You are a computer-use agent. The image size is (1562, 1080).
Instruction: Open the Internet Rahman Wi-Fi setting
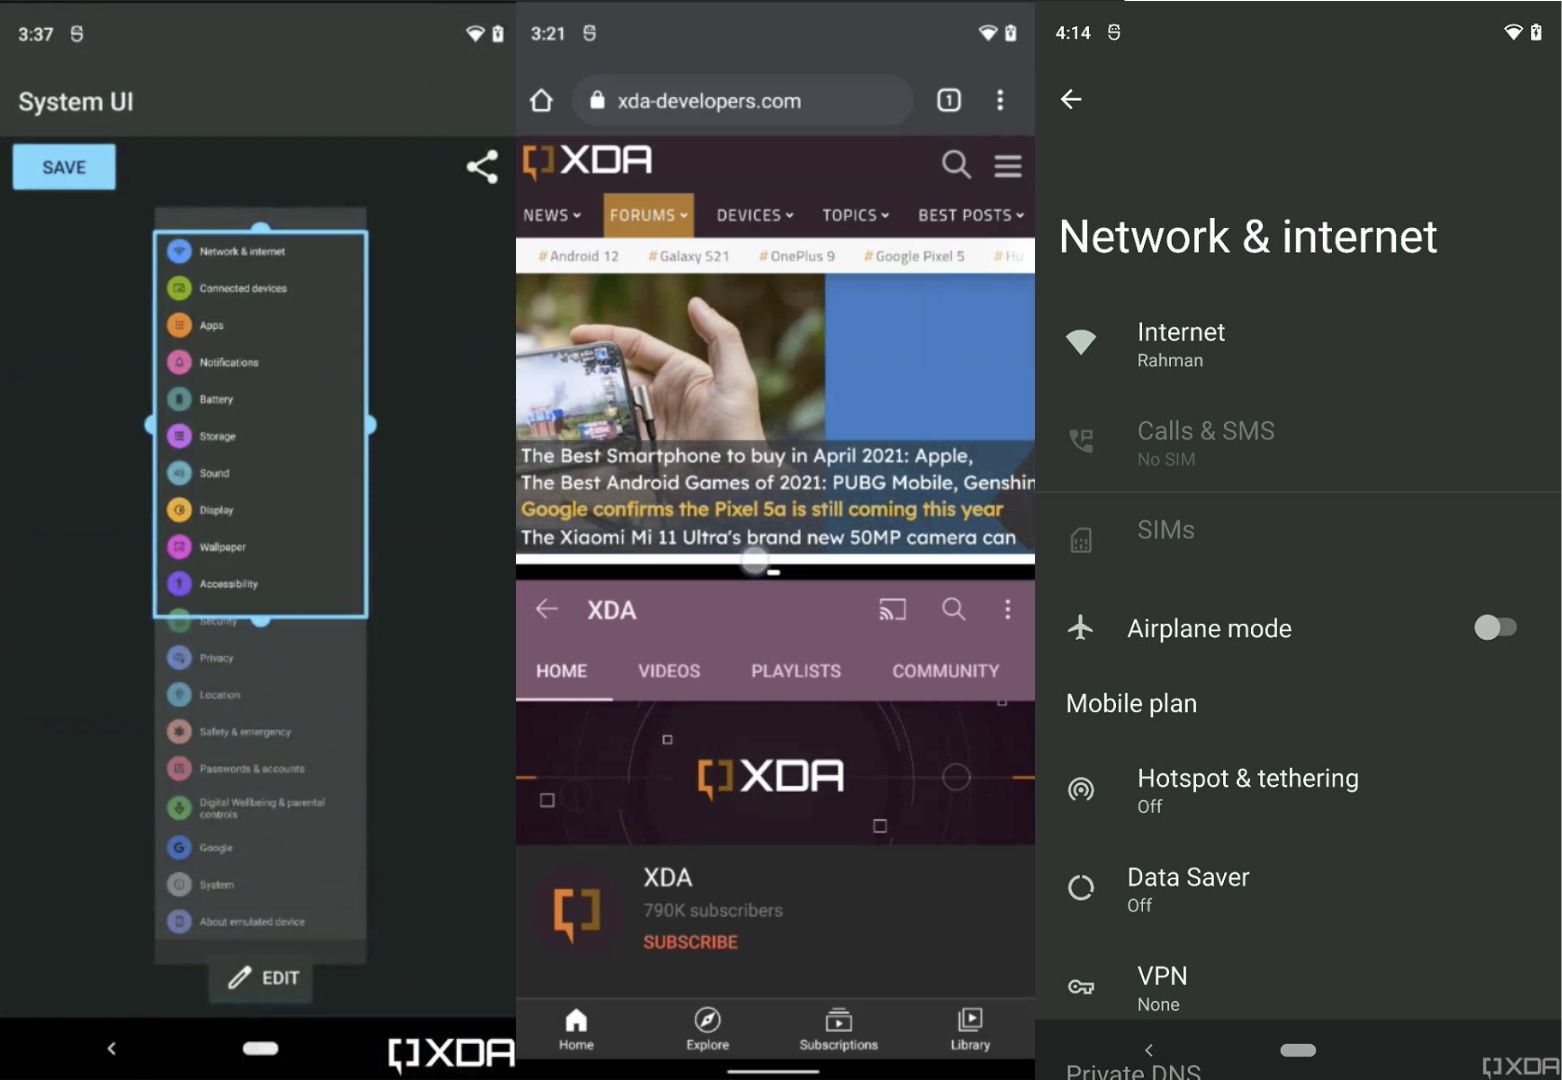pyautogui.click(x=1298, y=344)
